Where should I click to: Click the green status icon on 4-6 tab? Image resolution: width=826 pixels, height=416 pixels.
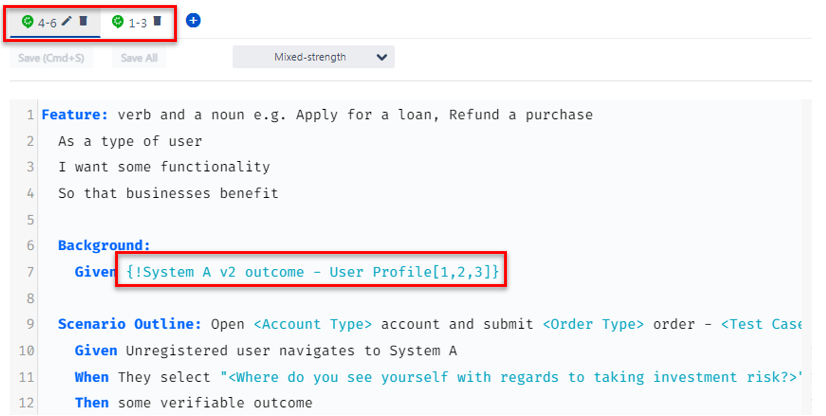[28, 21]
